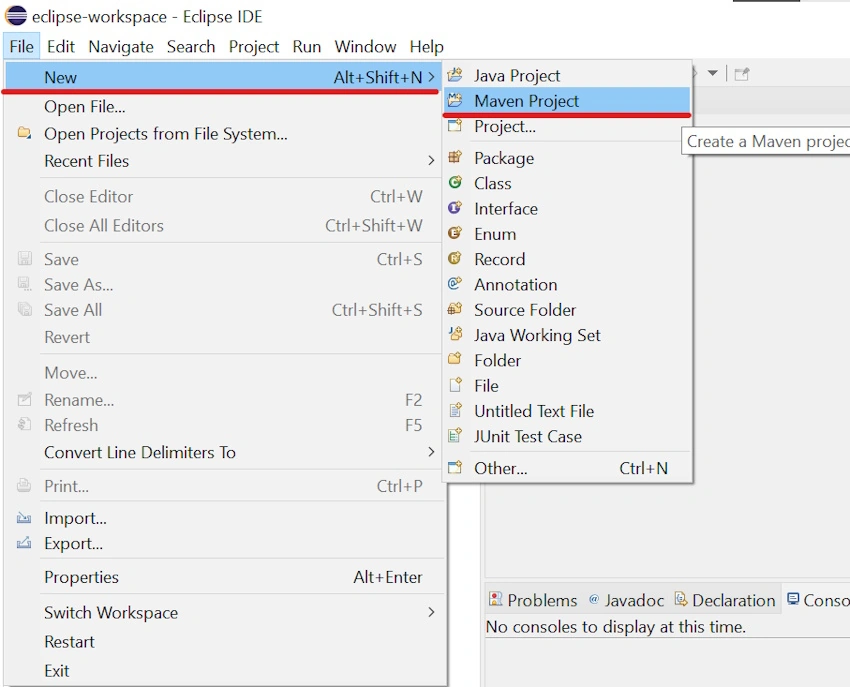Expand Convert Line Delimiters To arrow

(431, 452)
